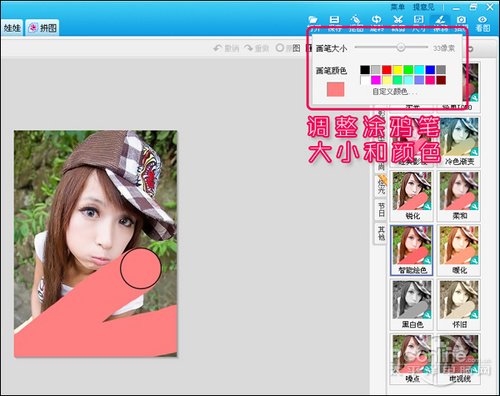The width and height of the screenshot is (500, 396).
Task: Adjust the 画笔大小 brush size slider handle
Action: 401,47
